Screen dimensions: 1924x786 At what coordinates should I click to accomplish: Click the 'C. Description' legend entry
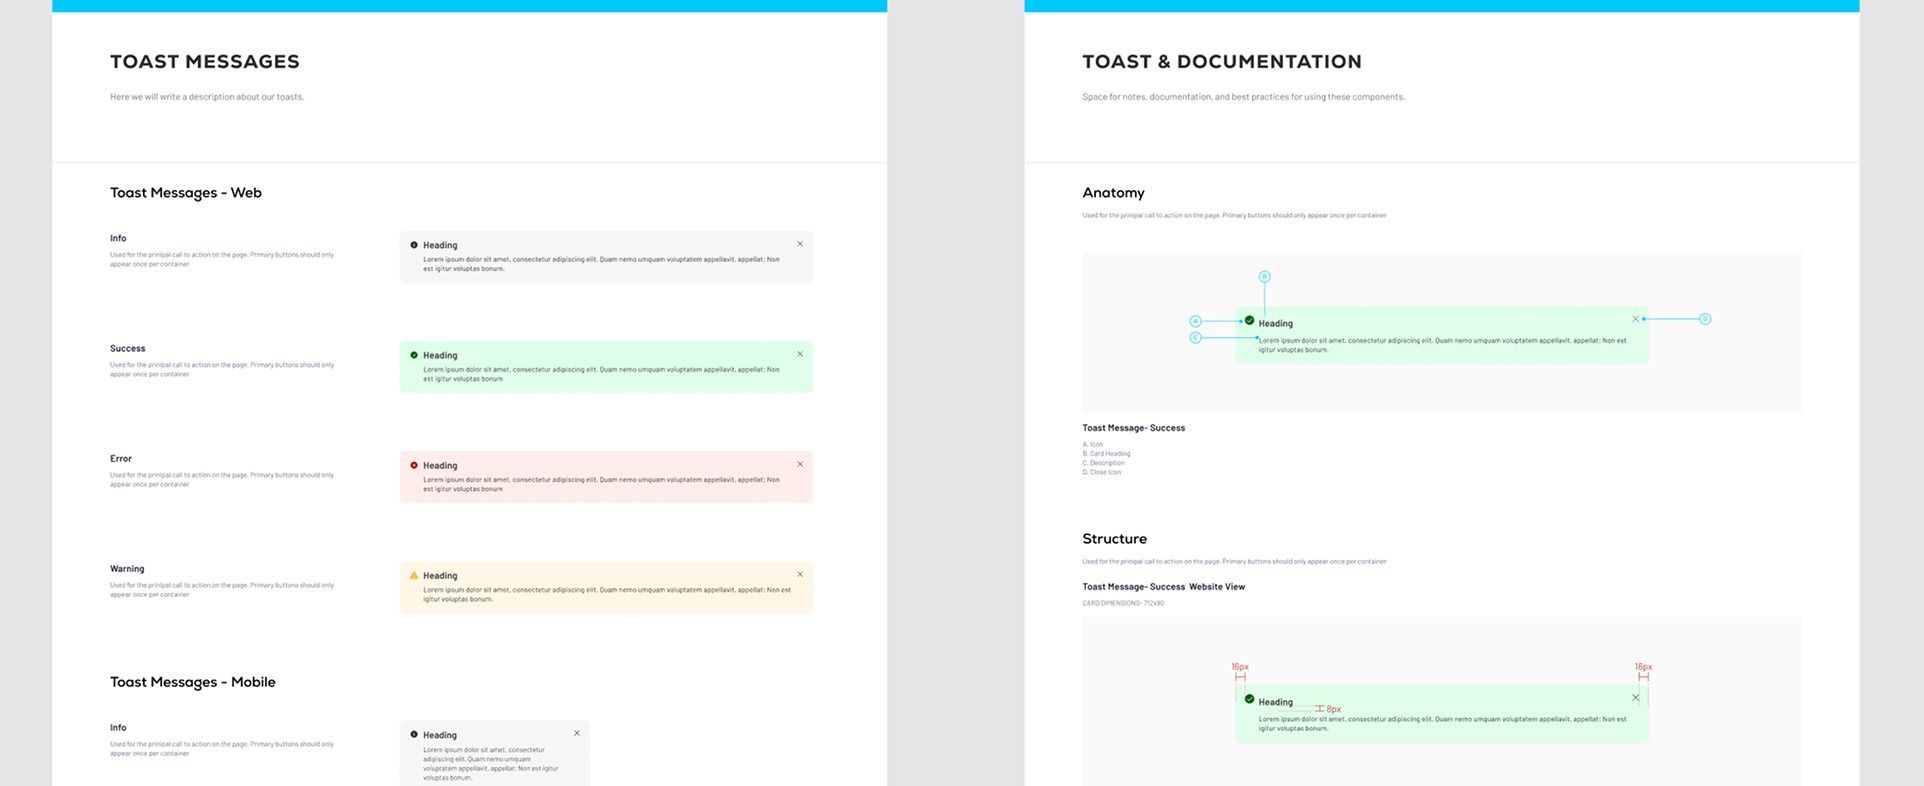[1103, 463]
